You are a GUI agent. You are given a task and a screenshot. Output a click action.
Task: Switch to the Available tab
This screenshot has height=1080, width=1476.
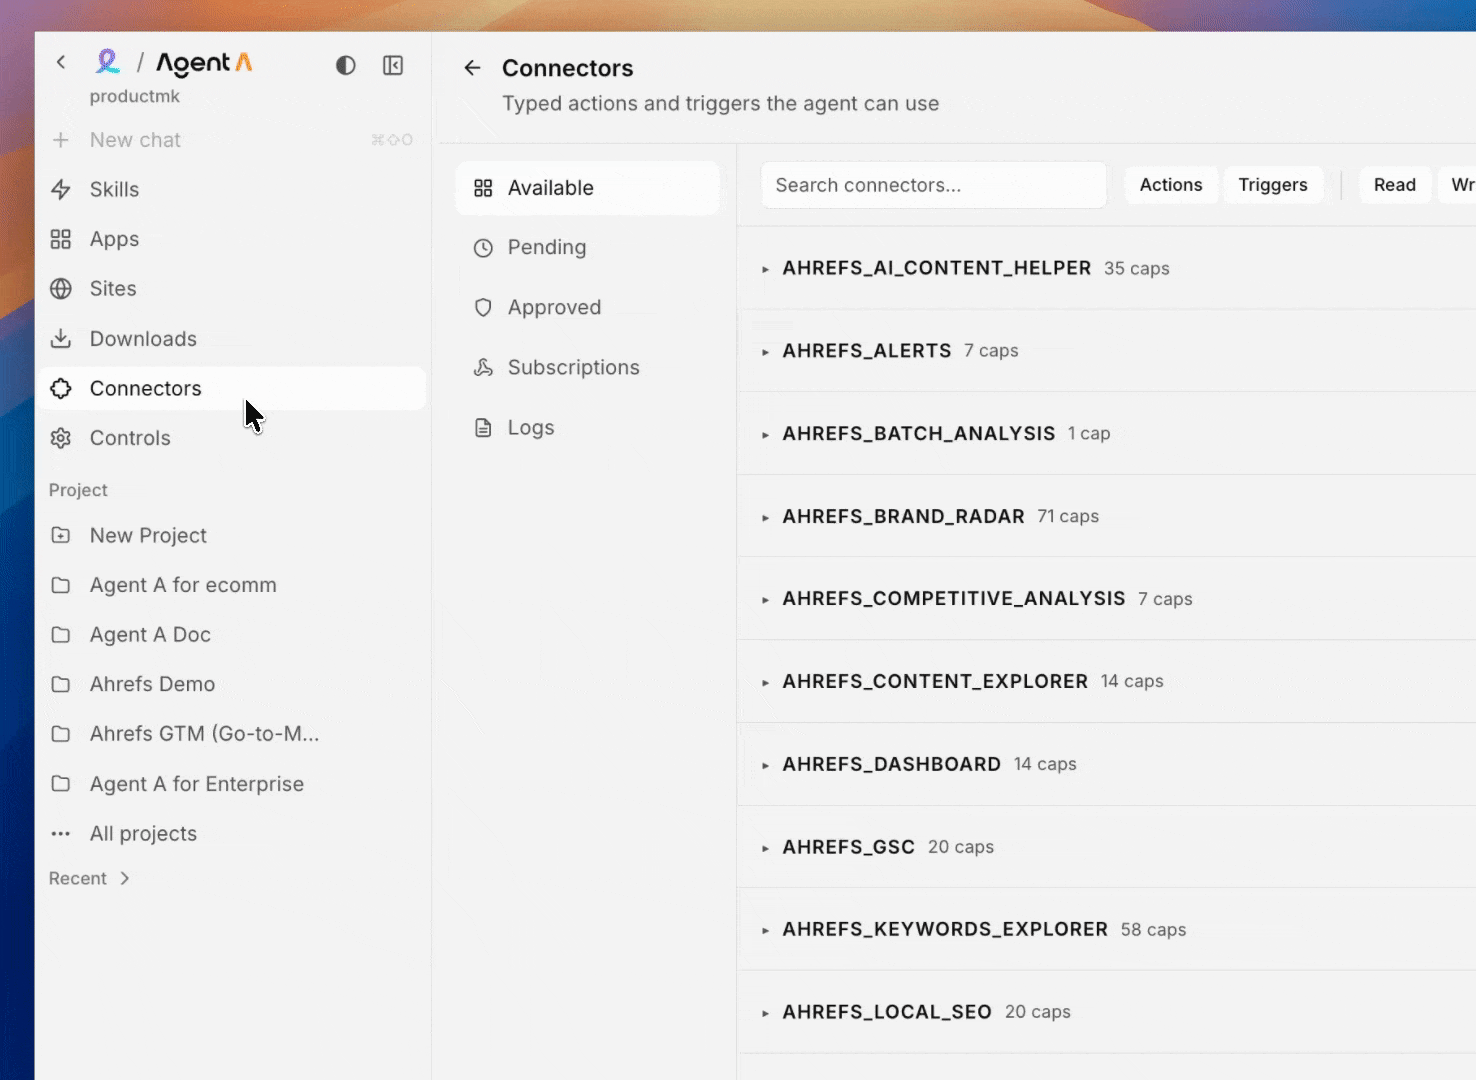[x=587, y=188]
